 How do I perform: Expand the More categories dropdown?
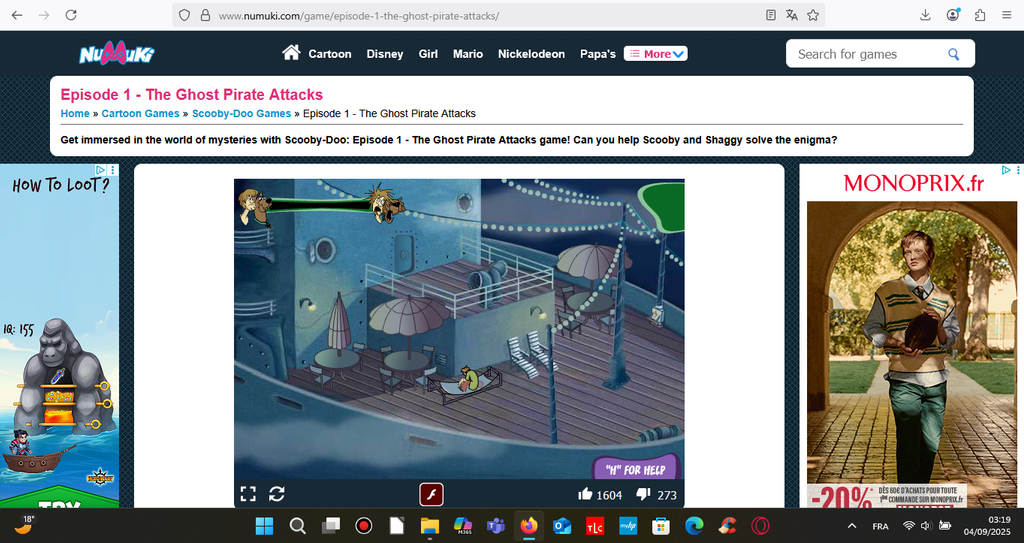tap(656, 54)
